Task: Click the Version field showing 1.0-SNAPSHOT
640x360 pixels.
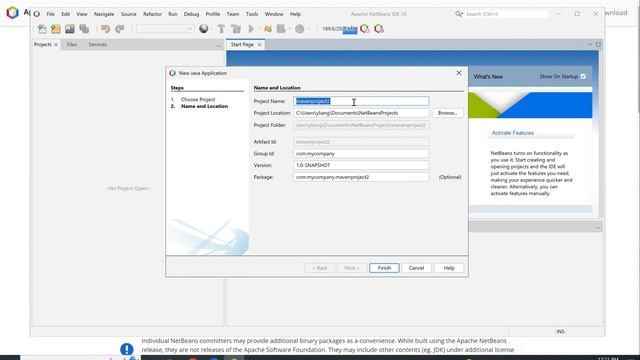Action: point(361,165)
